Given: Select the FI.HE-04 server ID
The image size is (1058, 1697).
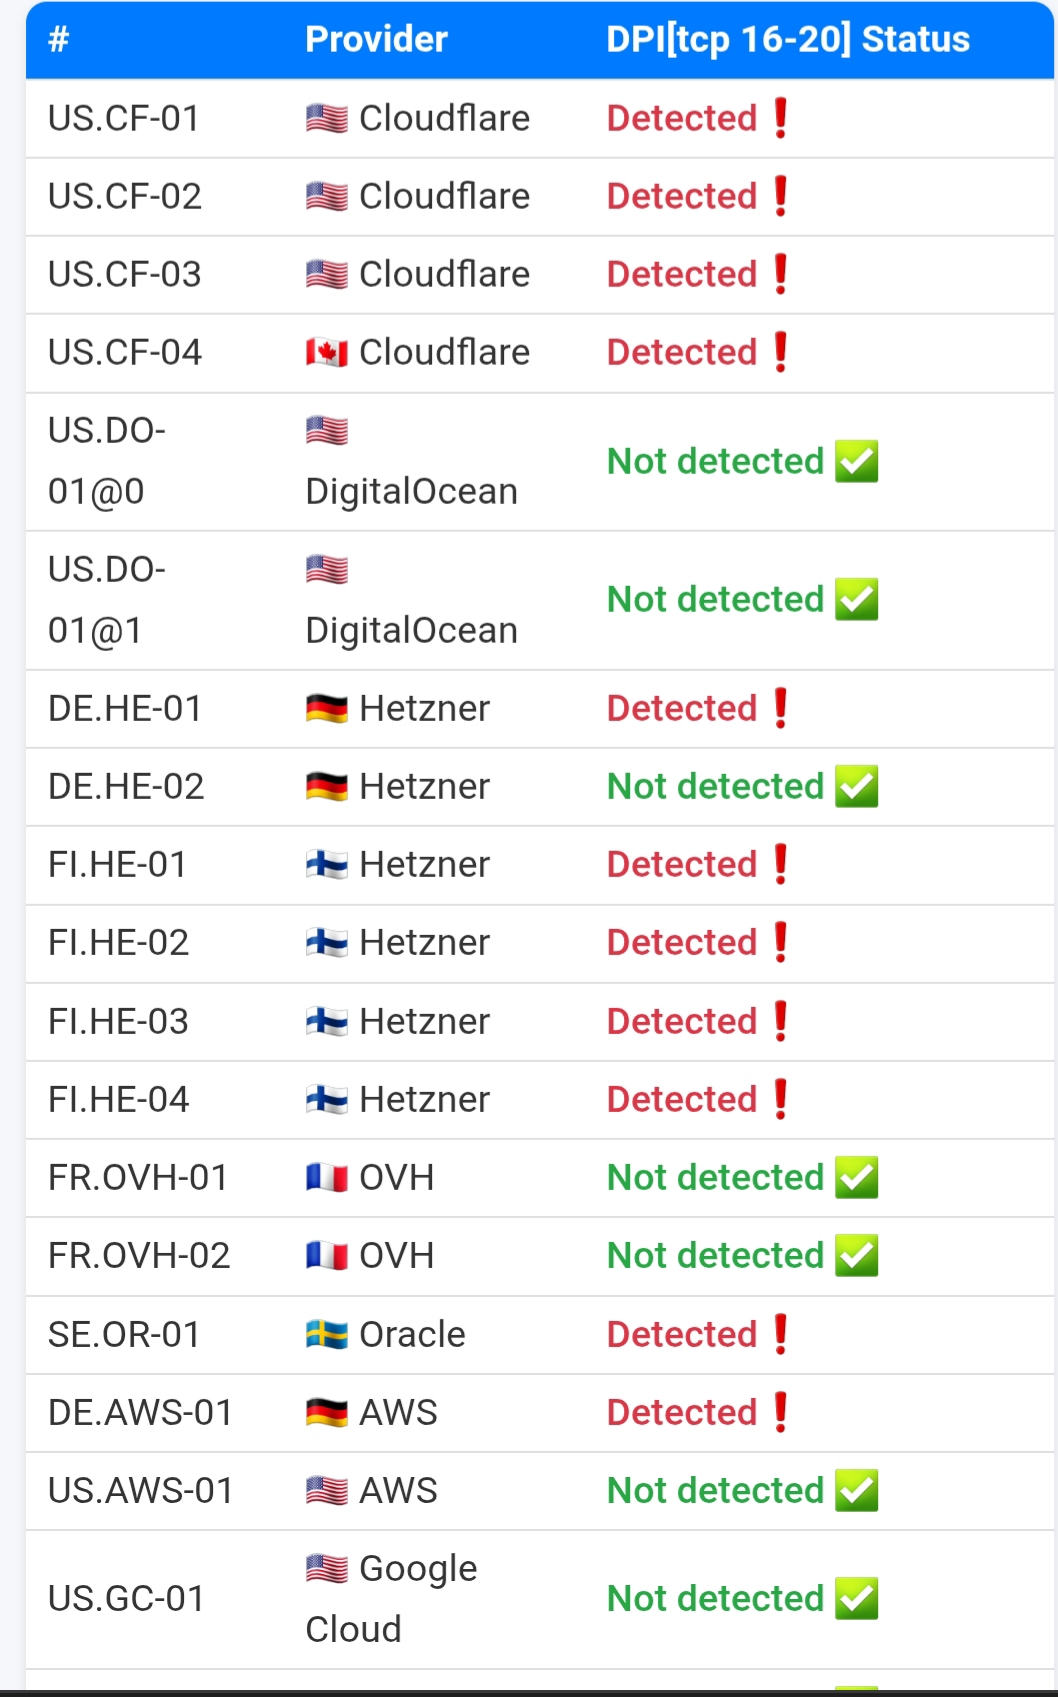Looking at the screenshot, I should click(x=118, y=1099).
